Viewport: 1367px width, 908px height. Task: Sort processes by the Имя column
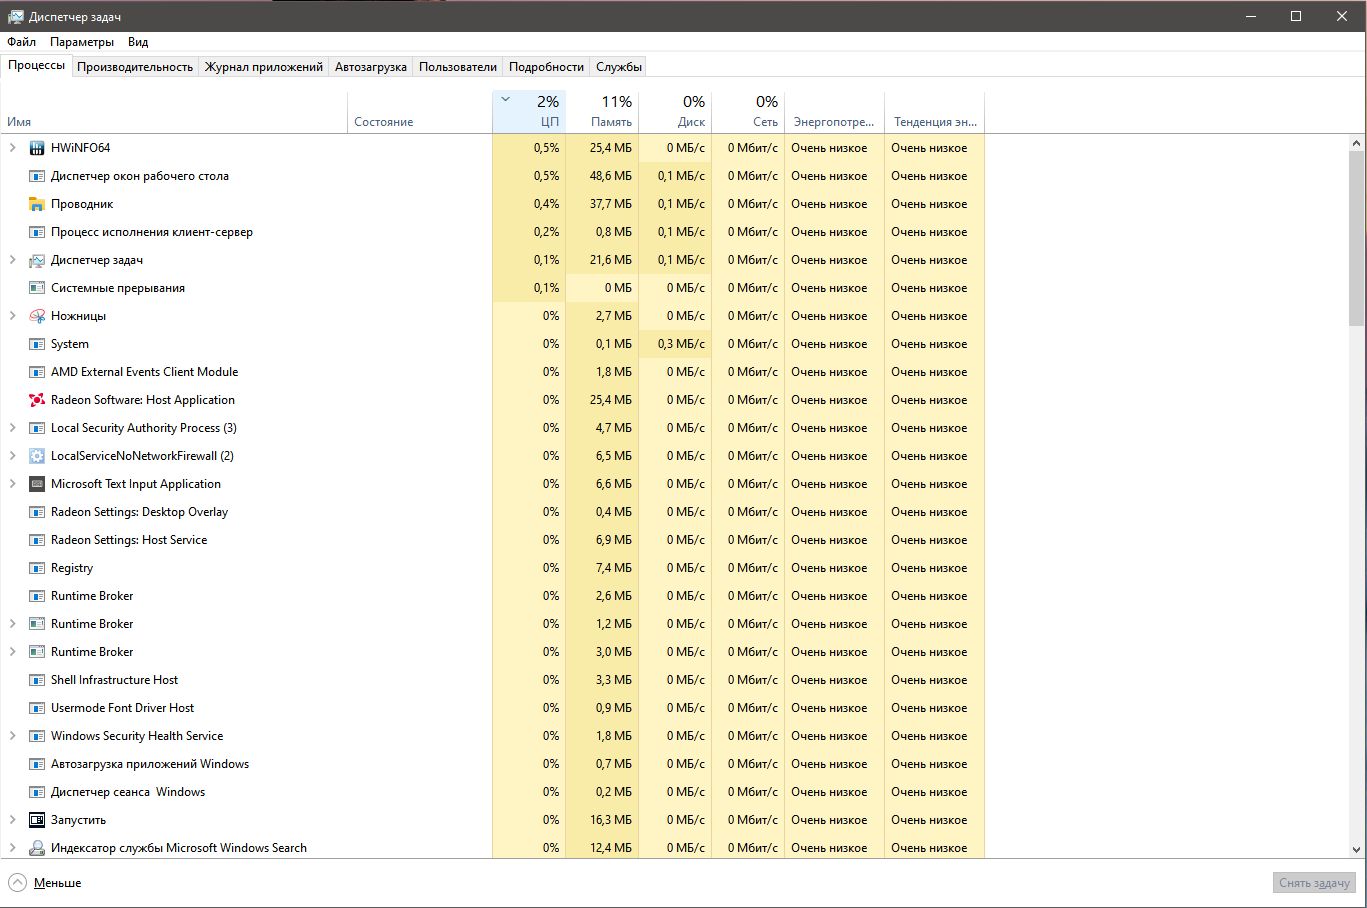pos(174,112)
